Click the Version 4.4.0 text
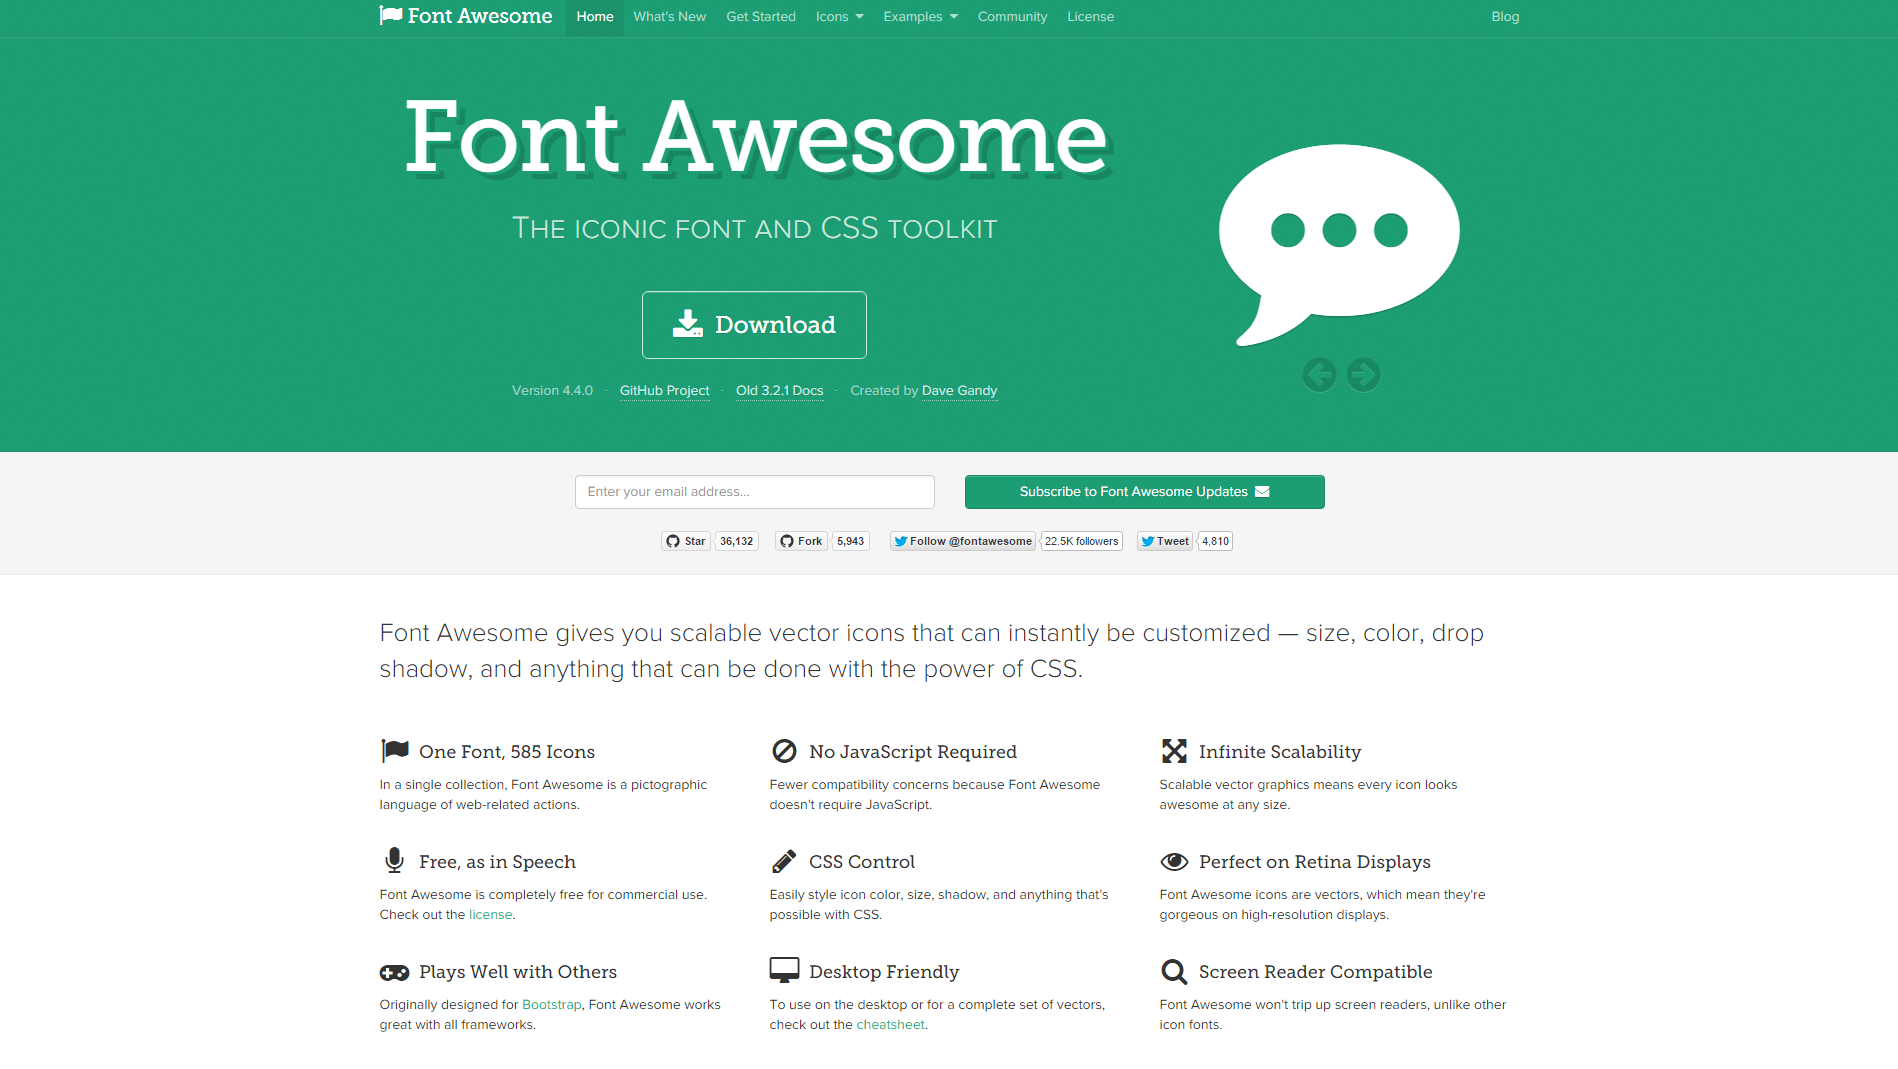1898x1069 pixels. (552, 391)
